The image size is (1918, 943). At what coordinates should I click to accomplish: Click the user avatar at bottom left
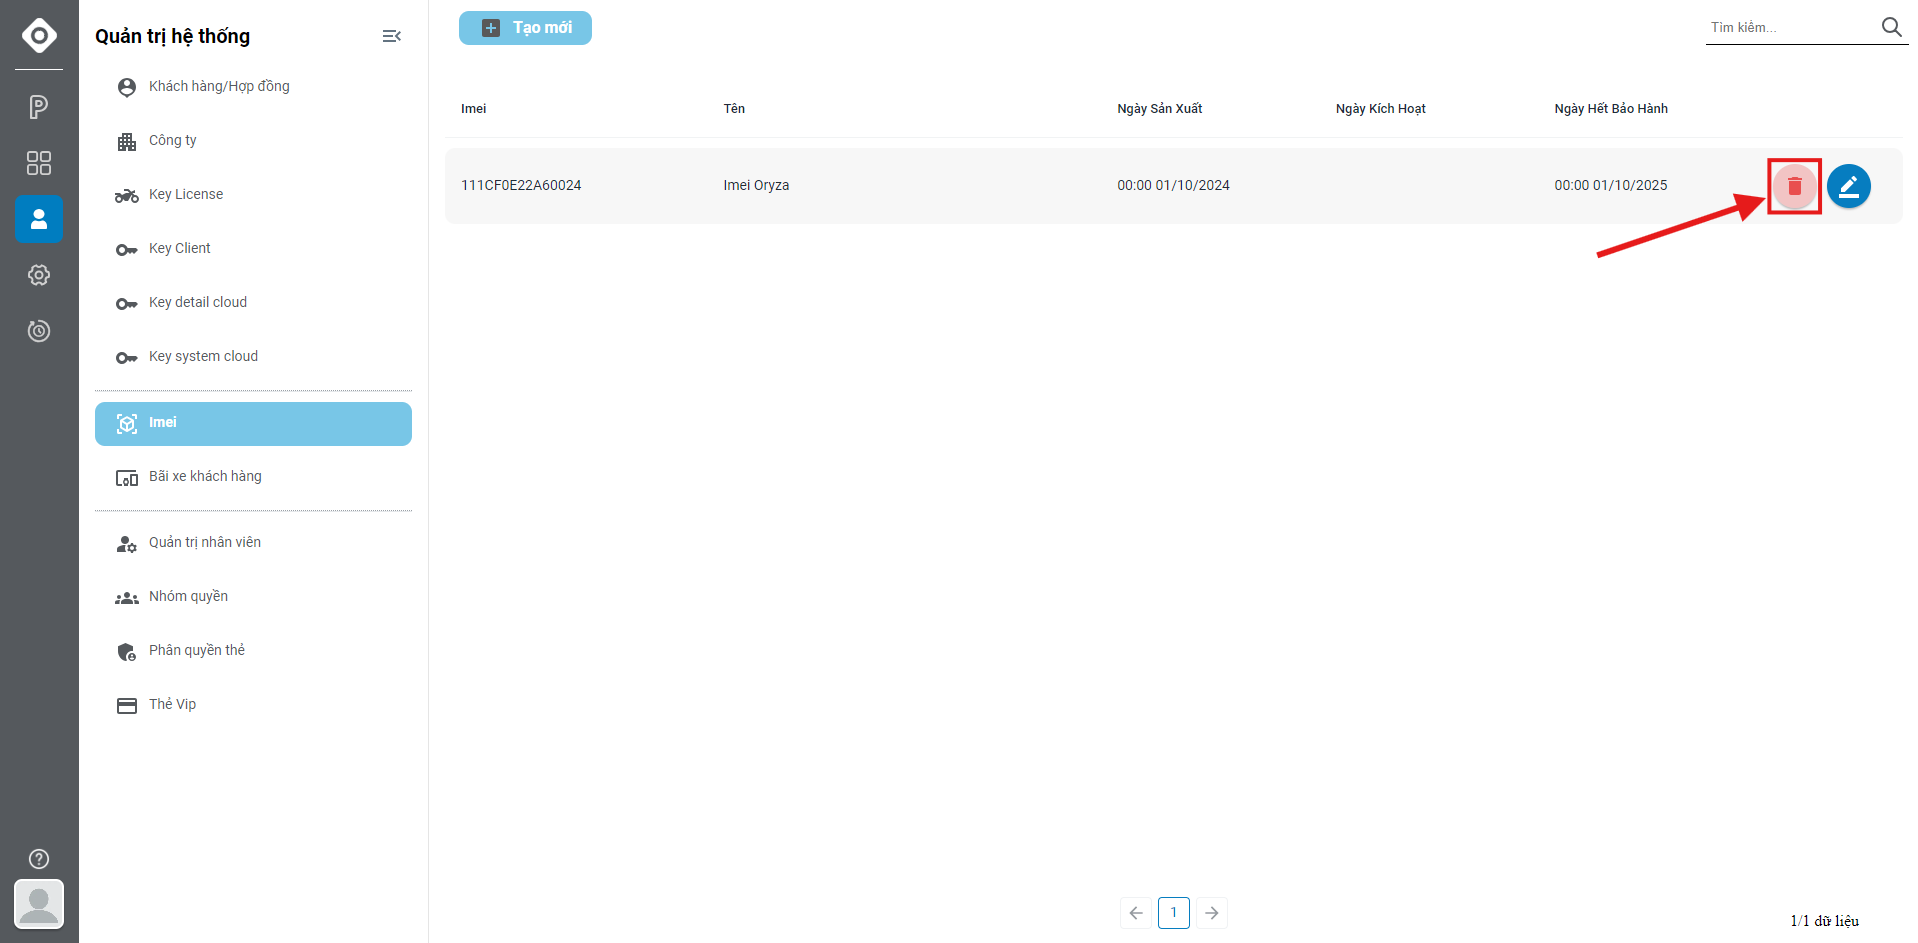(x=39, y=905)
